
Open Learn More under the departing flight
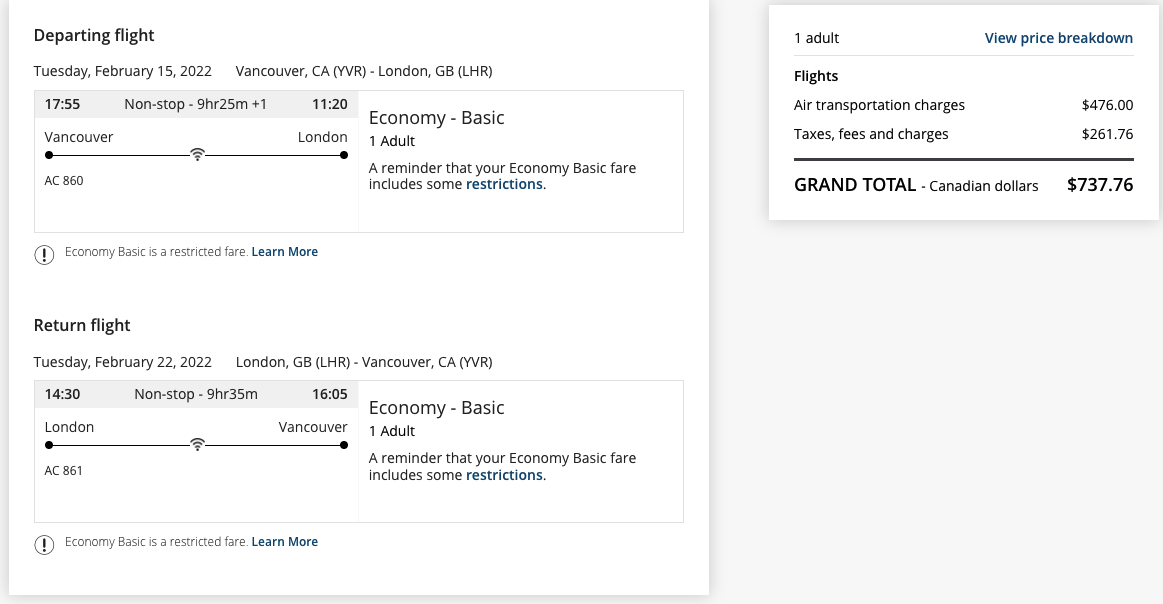pos(285,252)
